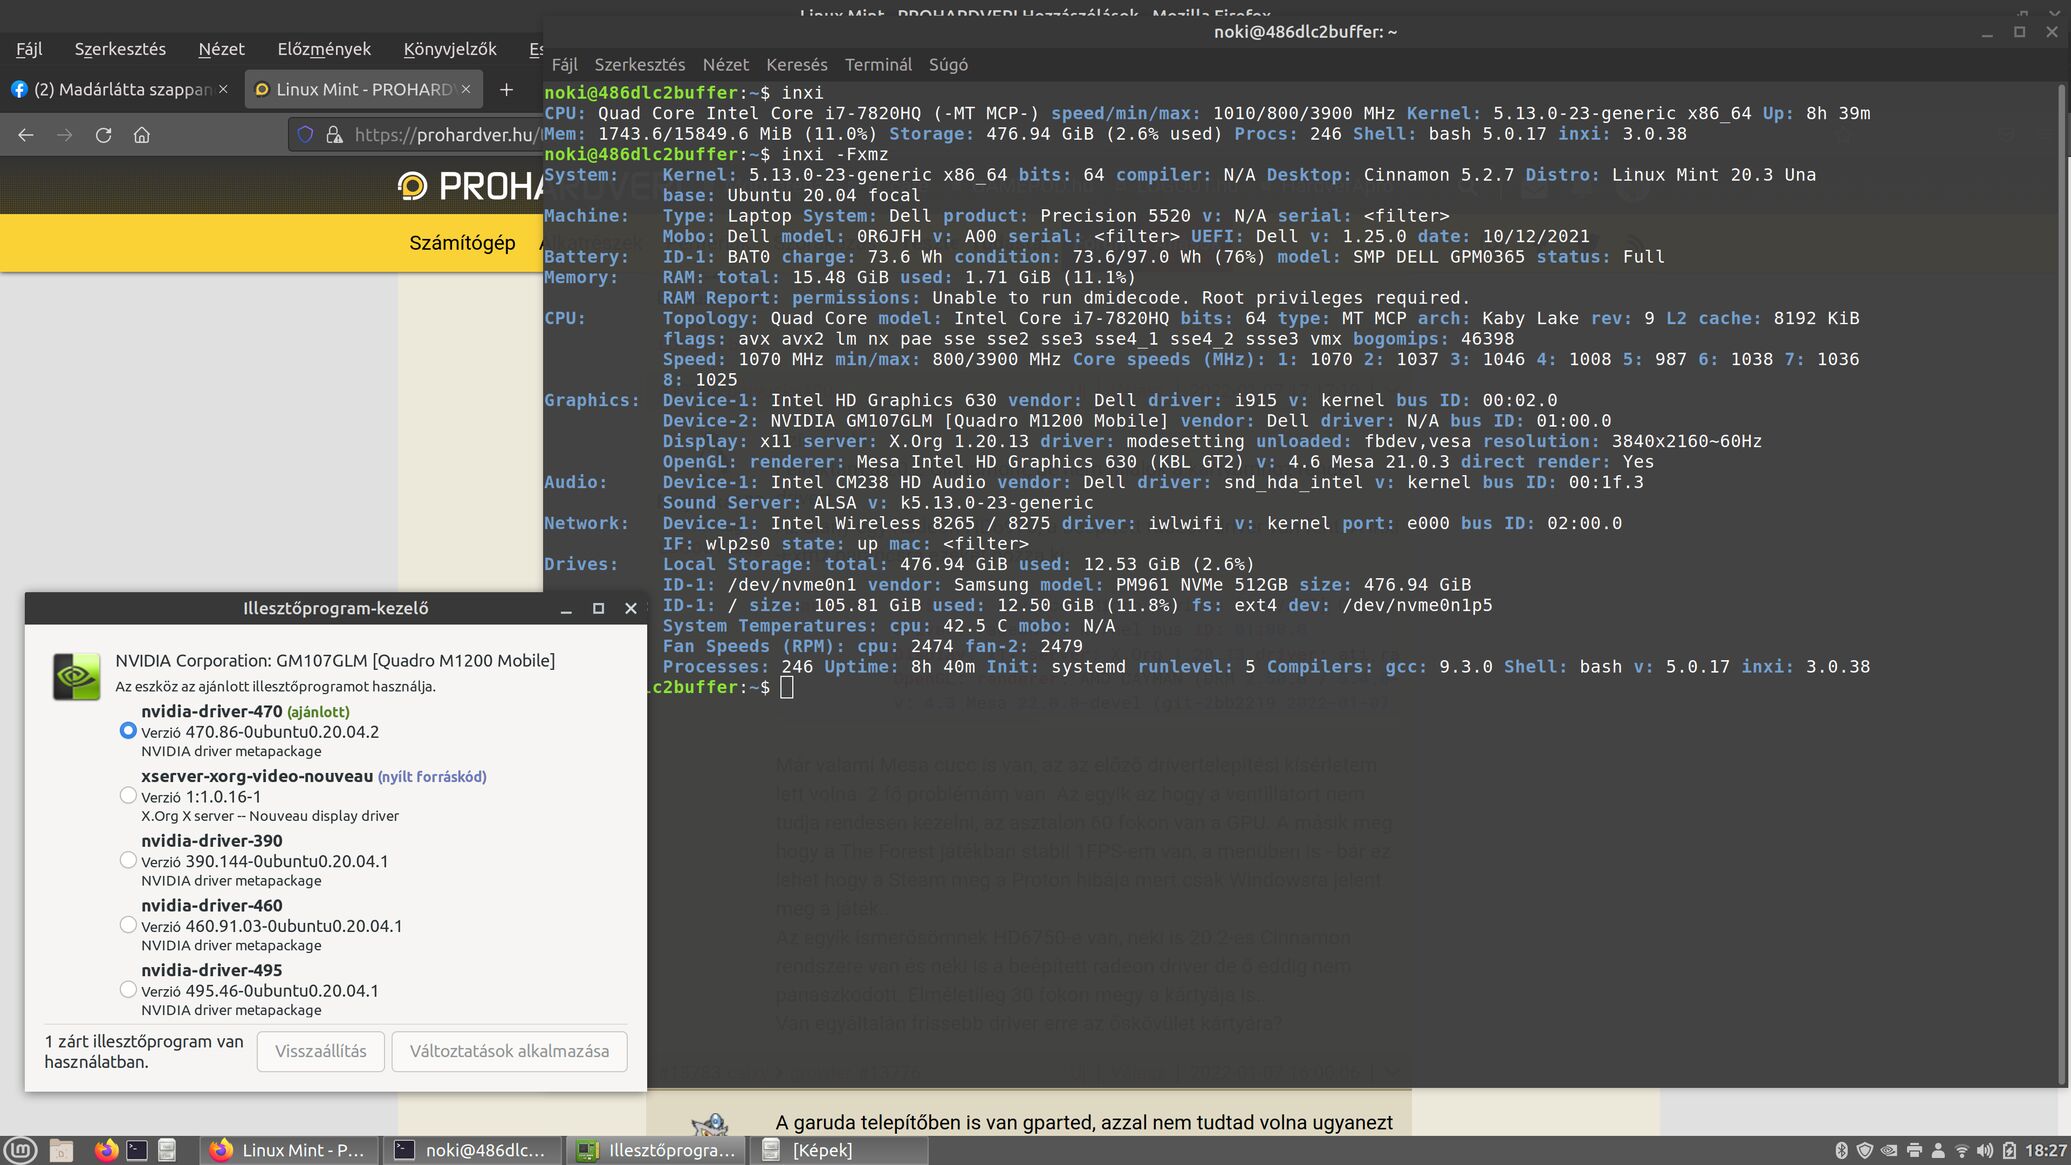Close the Linux Mint - PROHARDVER tab
Screen dimensions: 2071x1165
click(x=465, y=90)
